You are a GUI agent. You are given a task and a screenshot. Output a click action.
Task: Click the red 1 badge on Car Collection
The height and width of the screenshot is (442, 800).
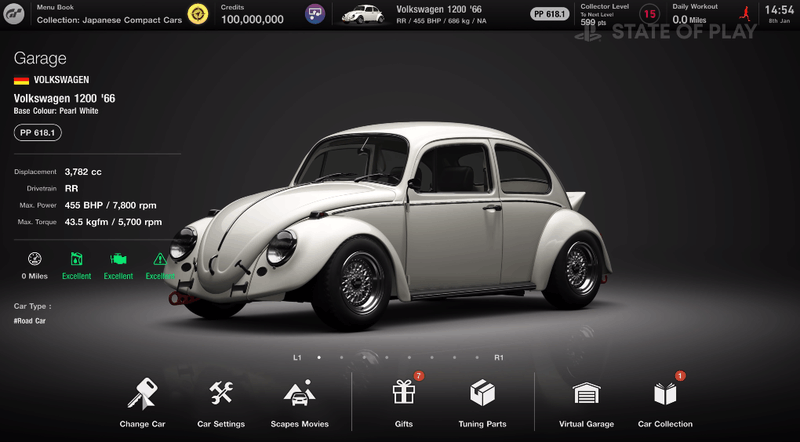tap(680, 376)
